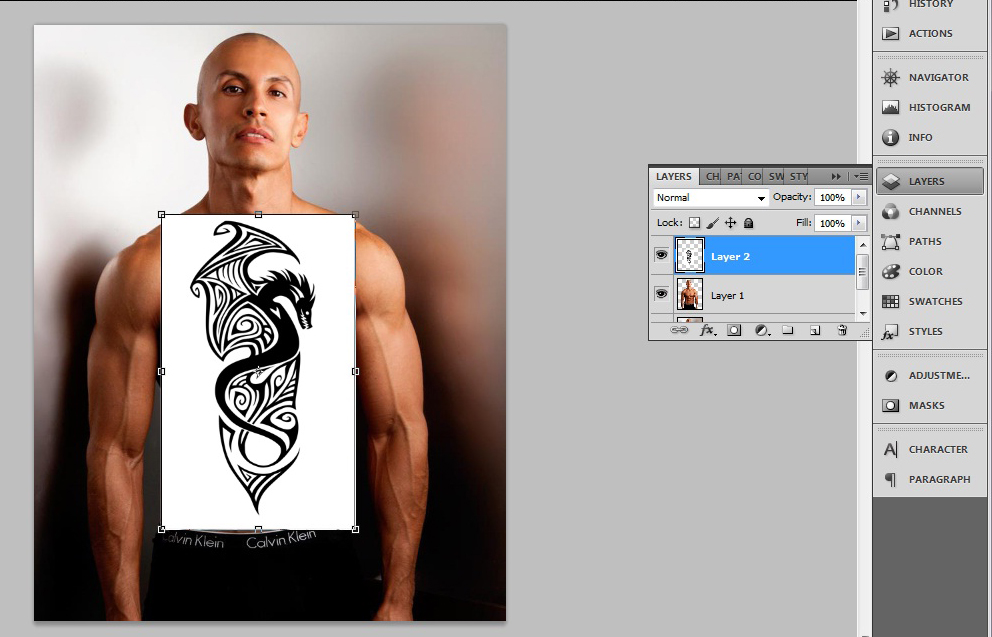Select the LAYERS tab
The image size is (992, 637).
tap(674, 176)
